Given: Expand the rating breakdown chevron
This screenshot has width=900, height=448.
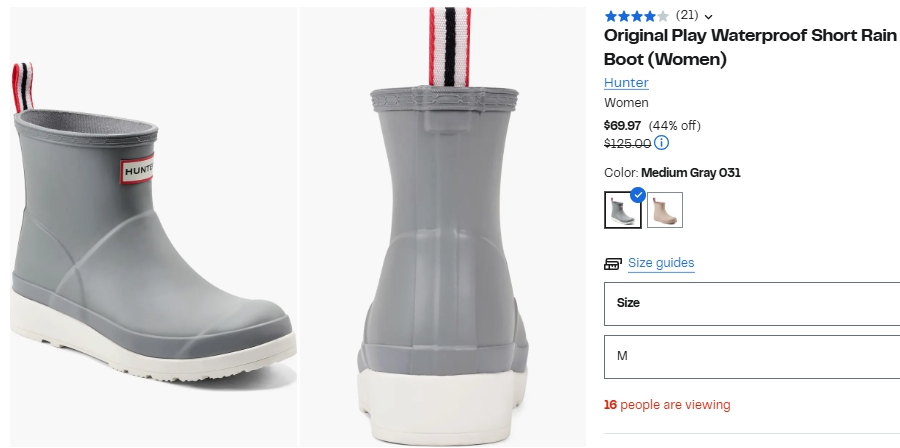Looking at the screenshot, I should coord(709,16).
